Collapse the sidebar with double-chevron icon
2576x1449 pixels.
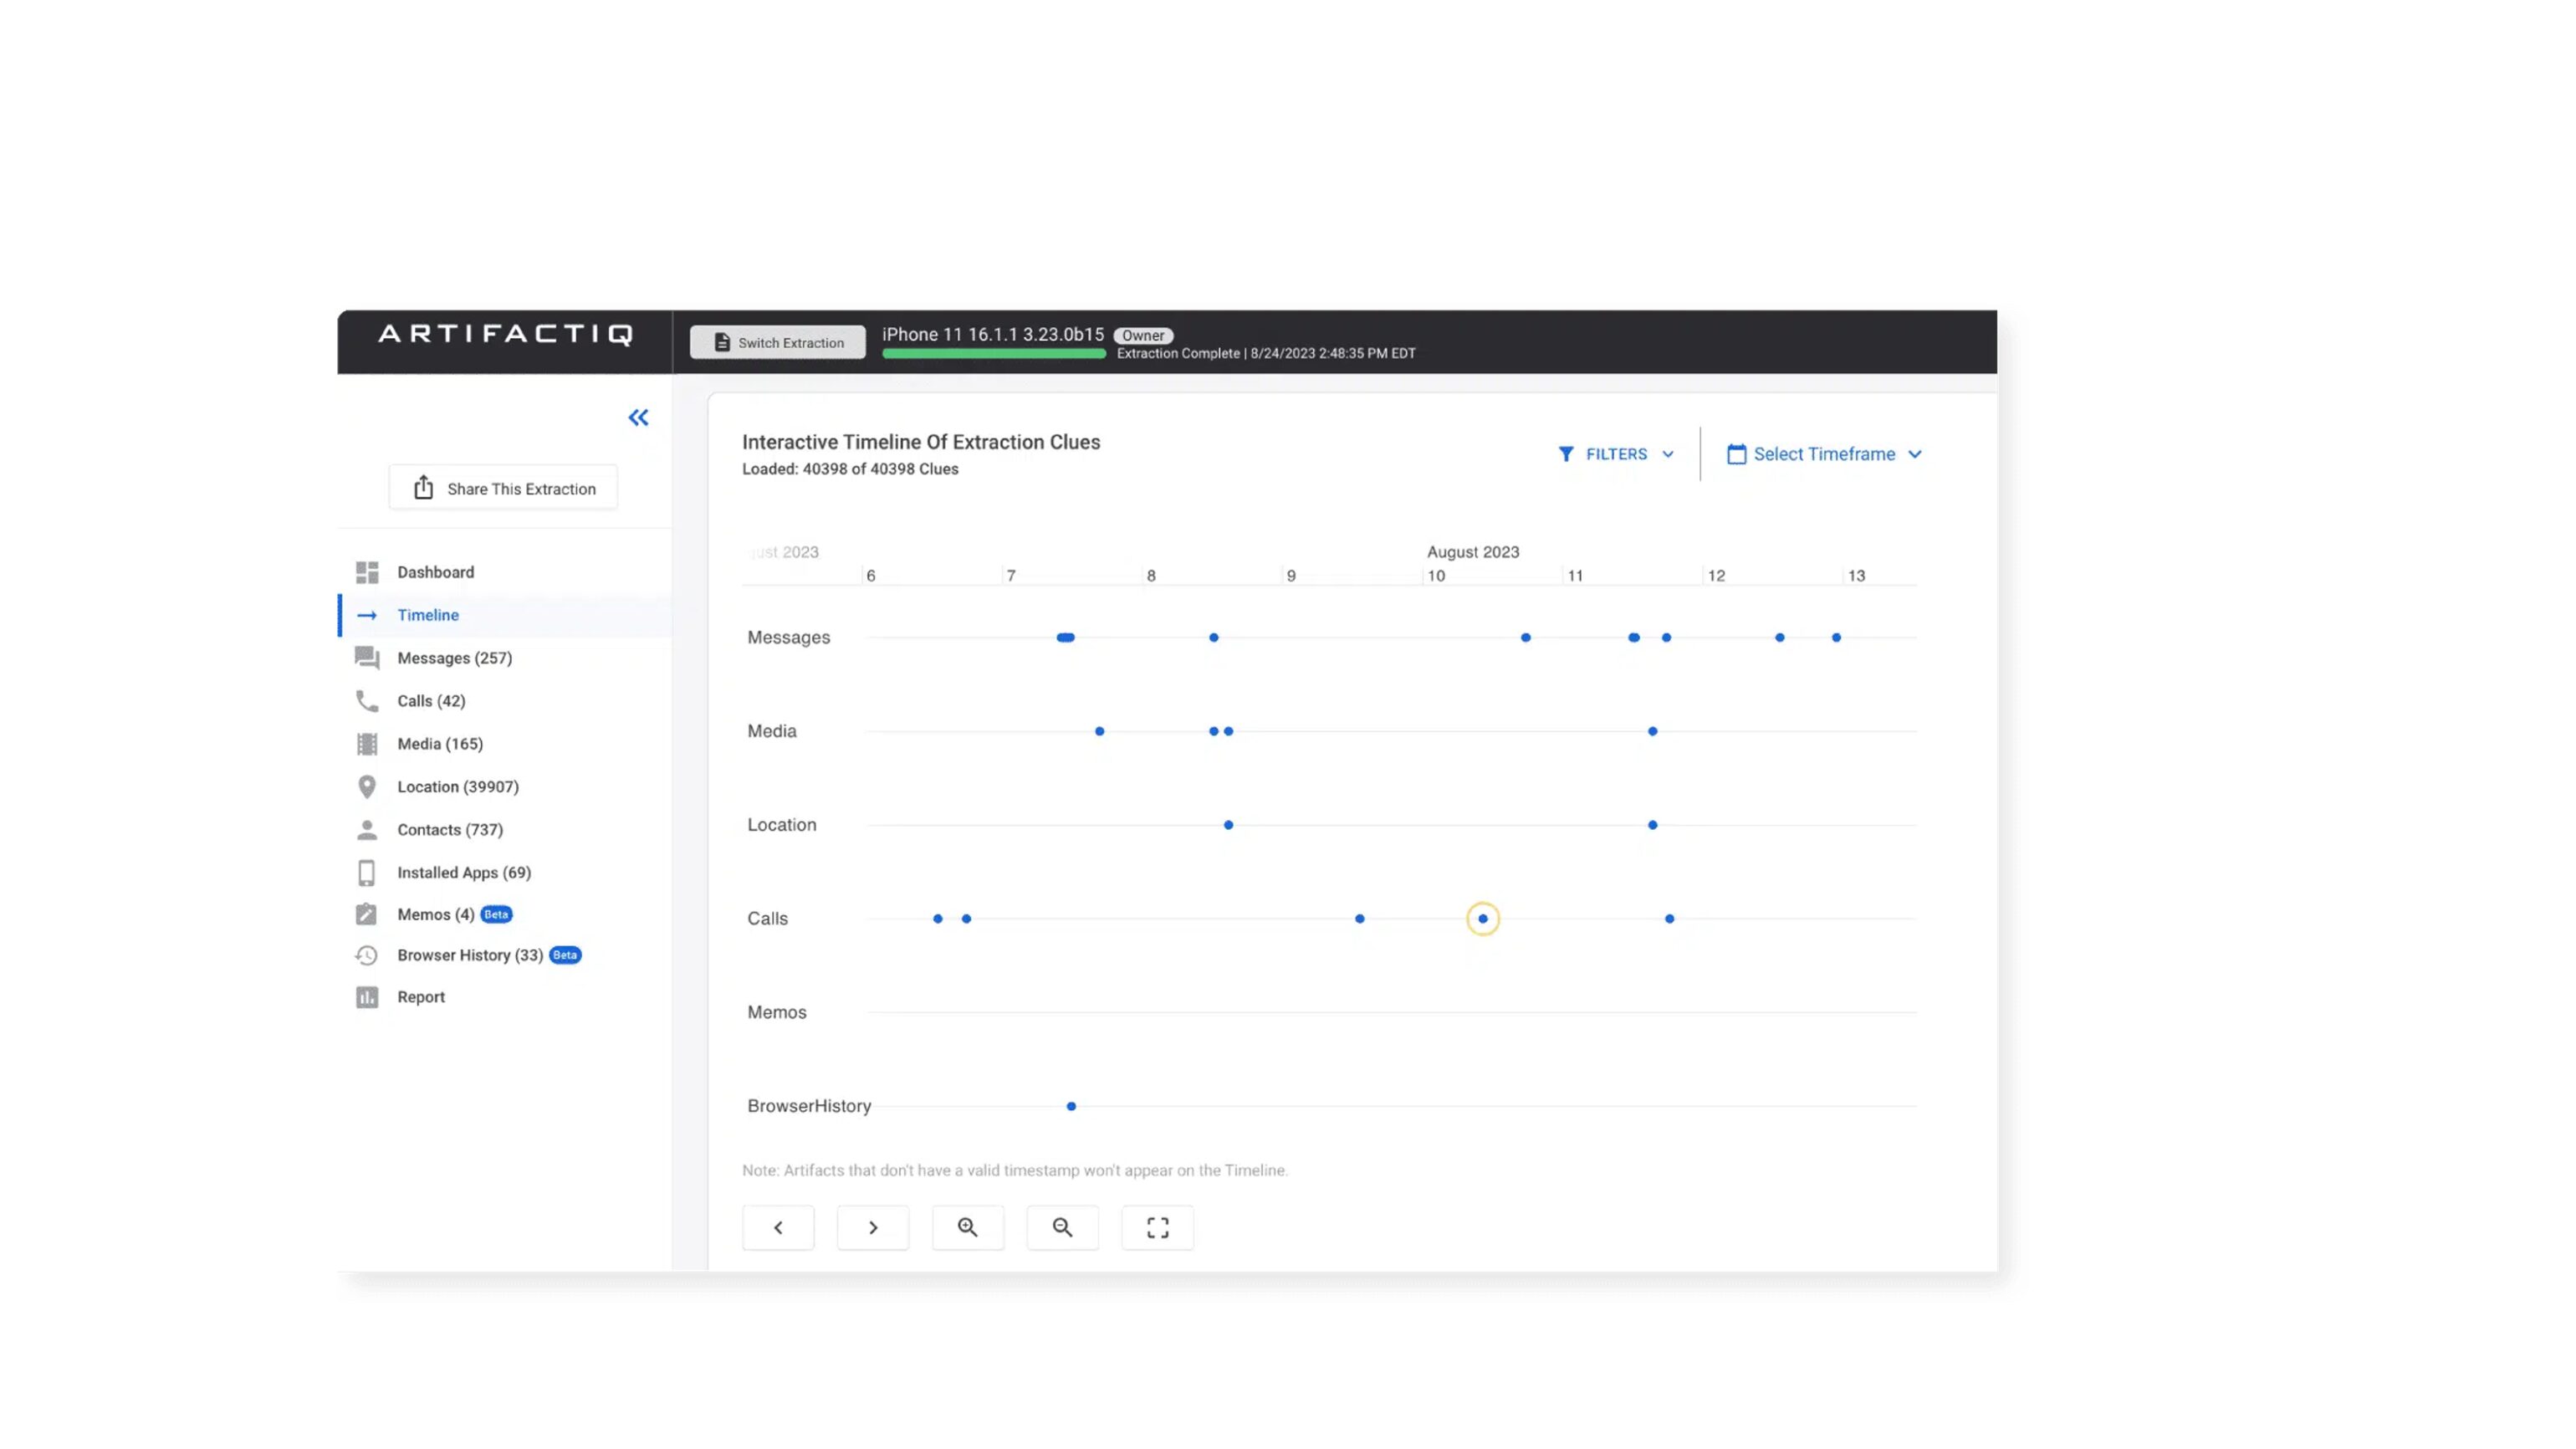point(638,418)
